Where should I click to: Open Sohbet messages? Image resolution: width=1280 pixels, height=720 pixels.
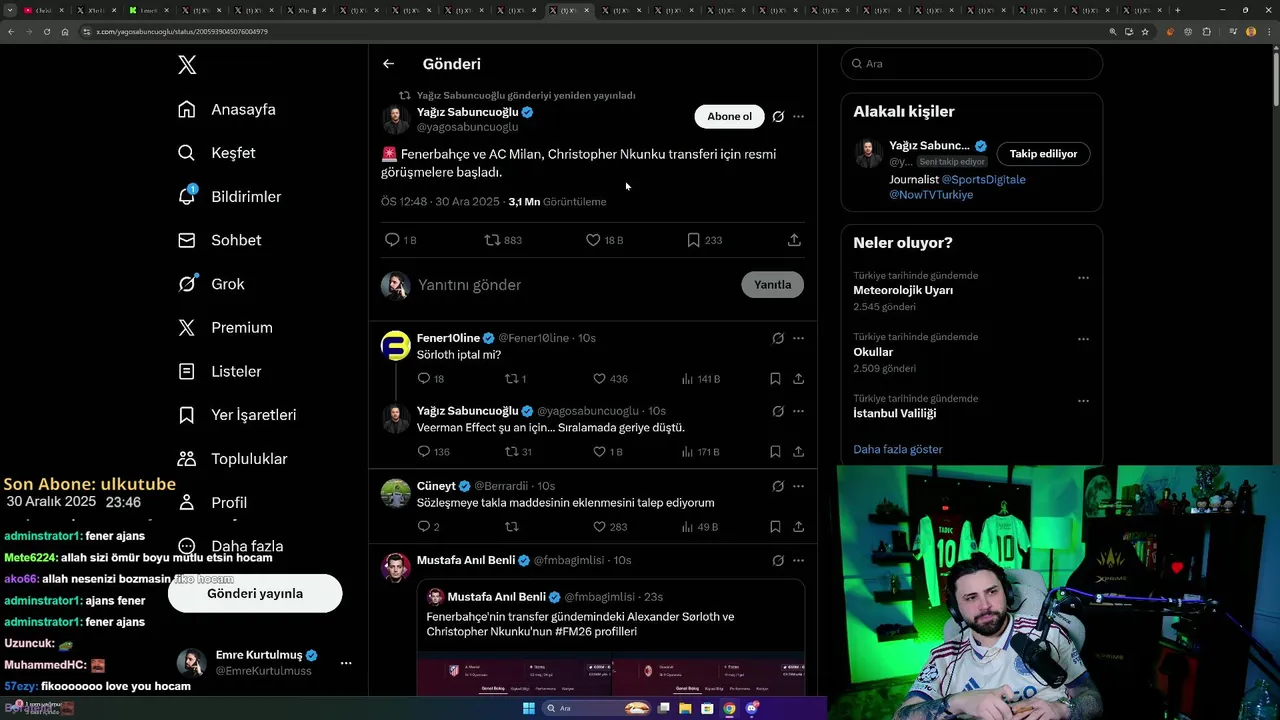pos(220,240)
